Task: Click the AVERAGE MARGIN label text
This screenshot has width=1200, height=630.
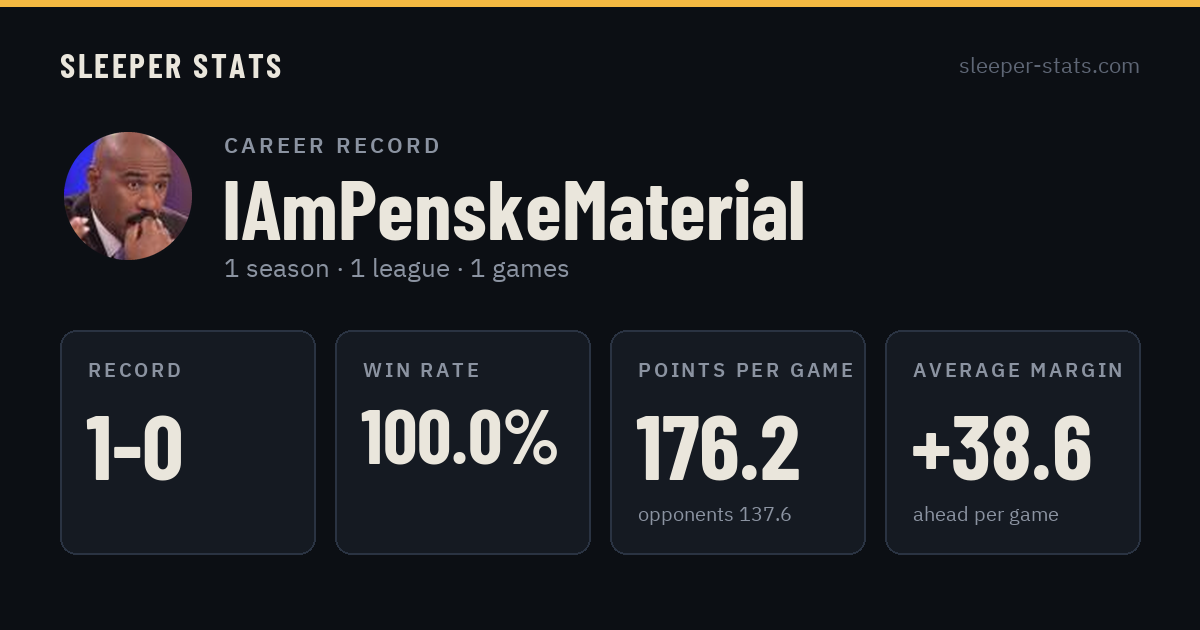Action: coord(1018,370)
